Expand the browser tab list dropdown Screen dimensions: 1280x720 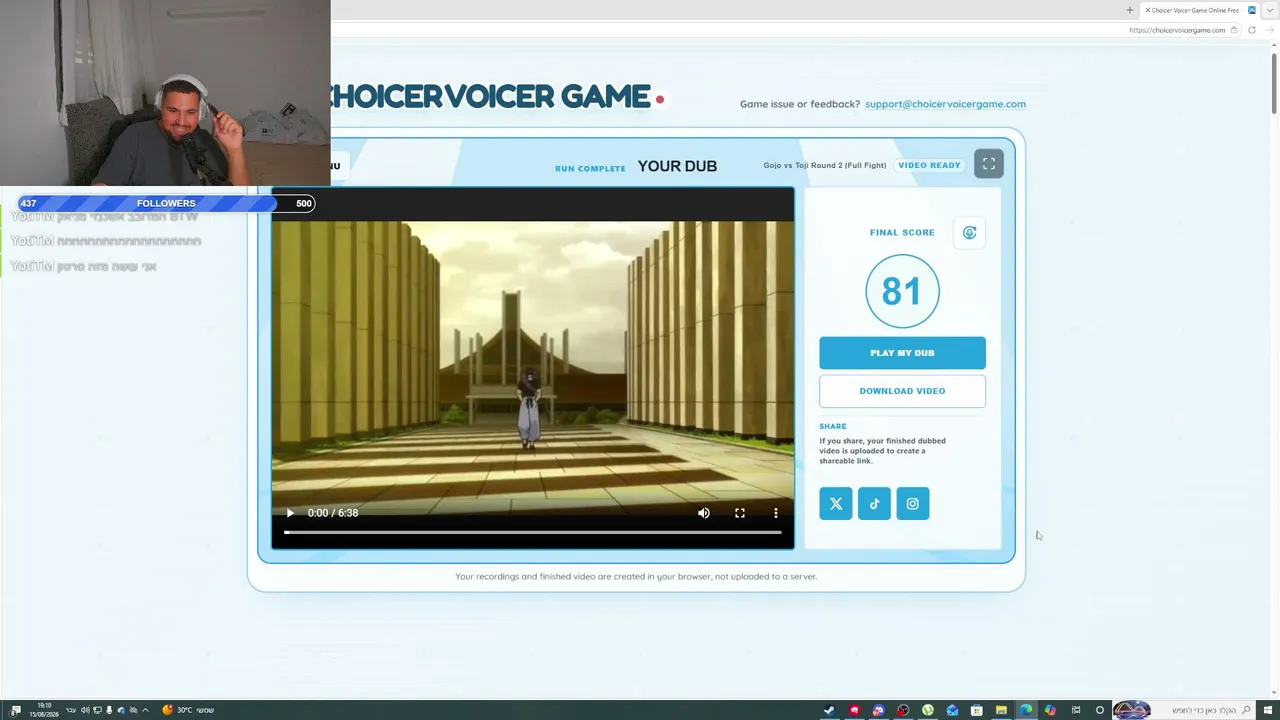tap(1270, 10)
